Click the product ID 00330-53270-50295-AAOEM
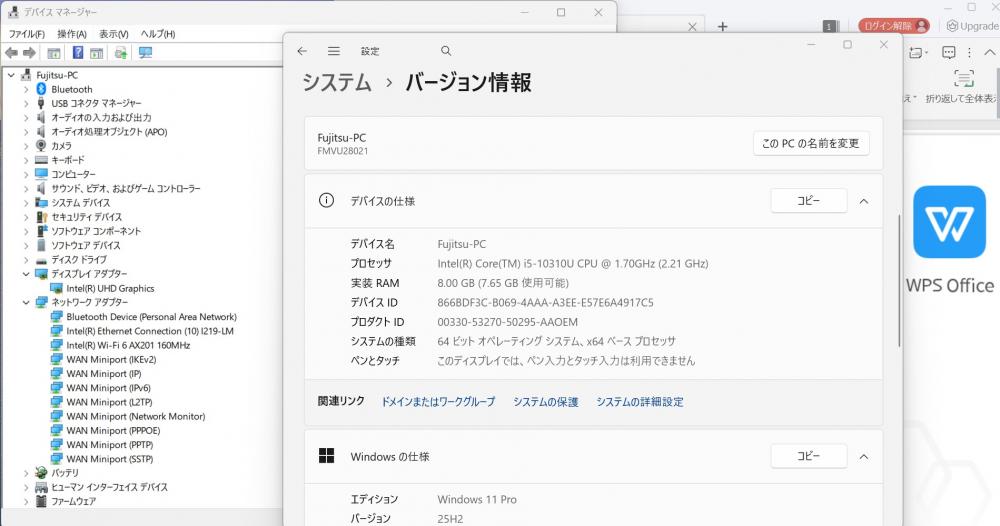Screen dimensions: 1000x526 508,322
